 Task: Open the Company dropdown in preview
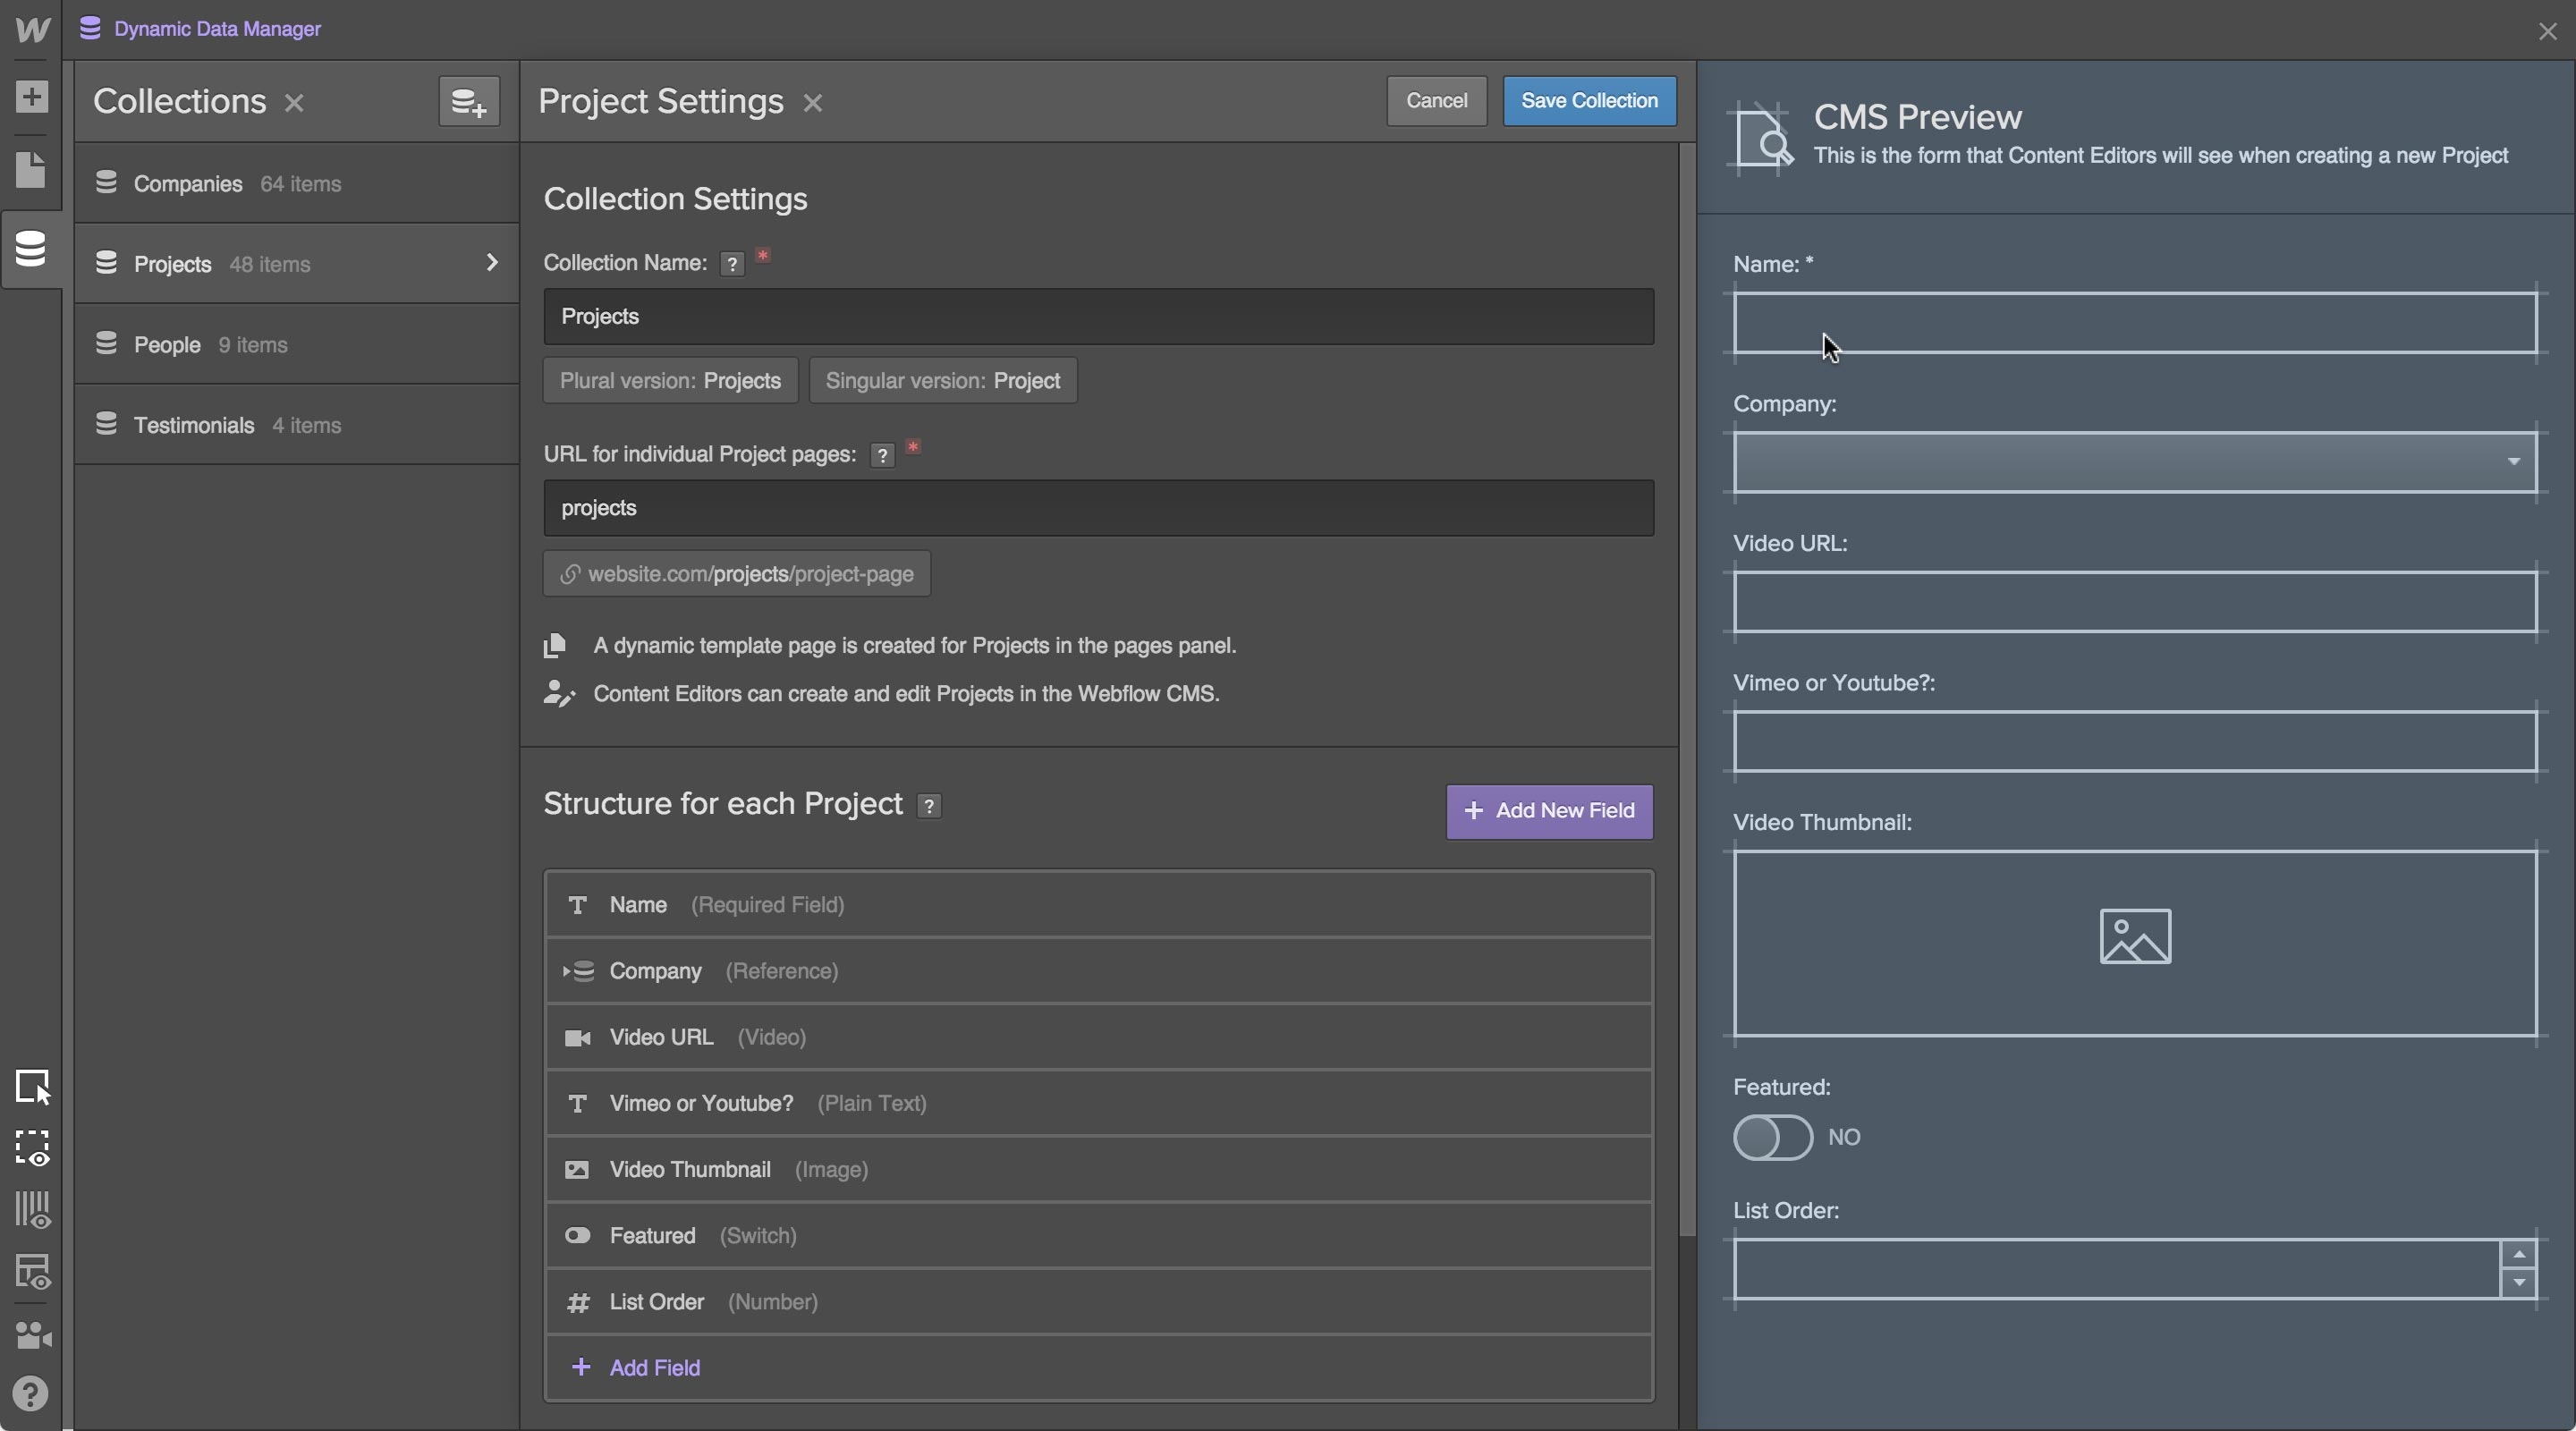2134,462
